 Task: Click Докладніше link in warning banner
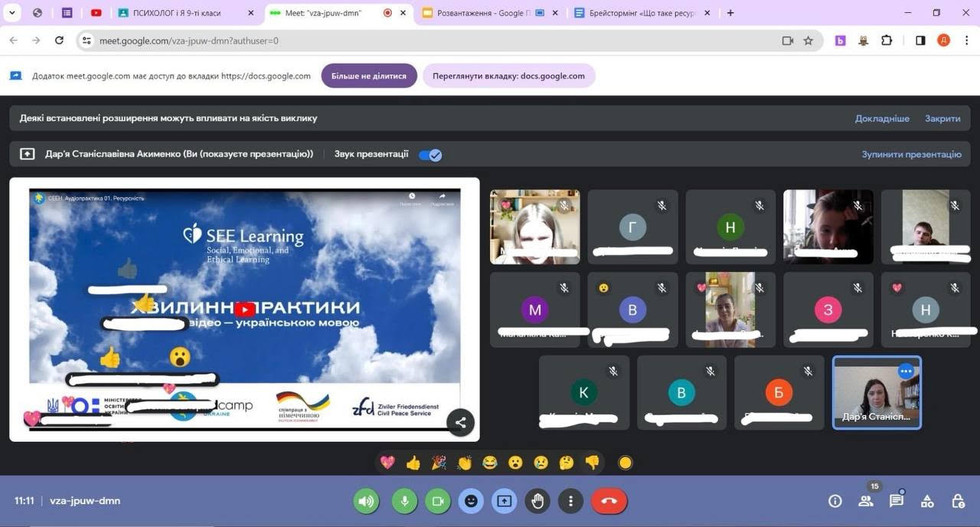pos(882,118)
